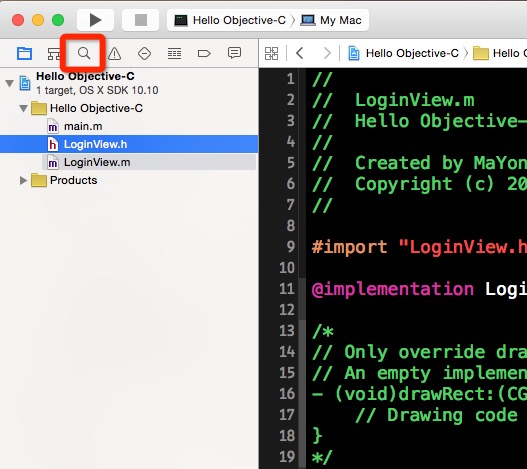The height and width of the screenshot is (469, 527).
Task: Click line number 16 in gutter
Action: coord(286,394)
